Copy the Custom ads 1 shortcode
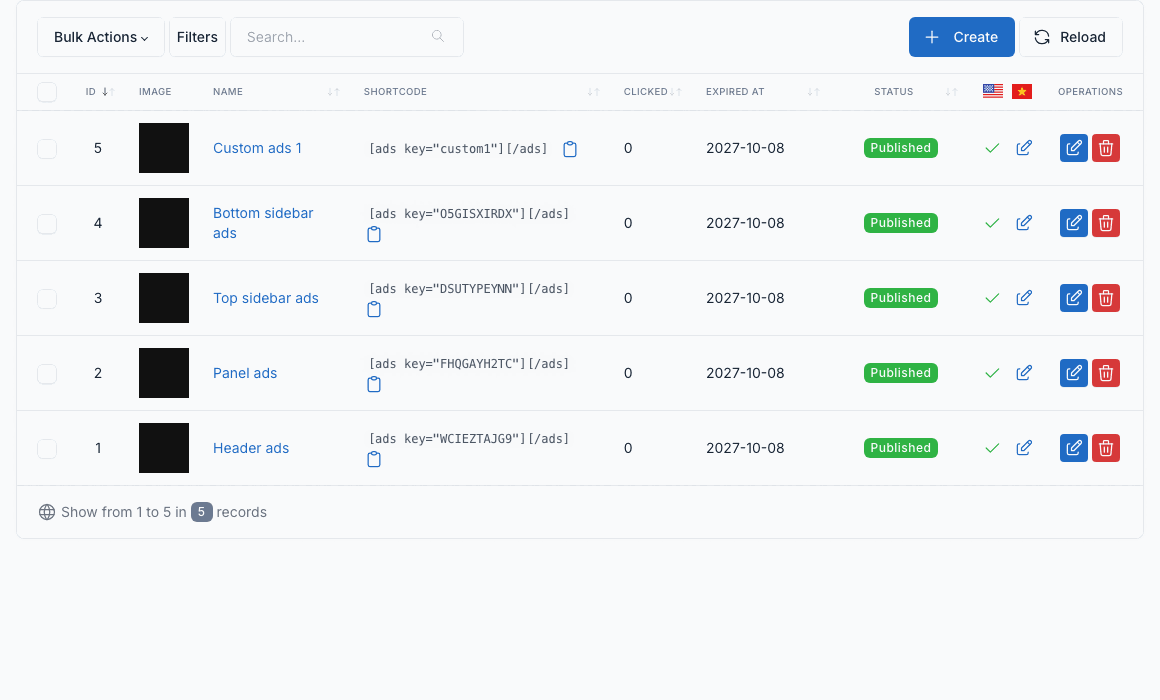1160x700 pixels. [570, 149]
